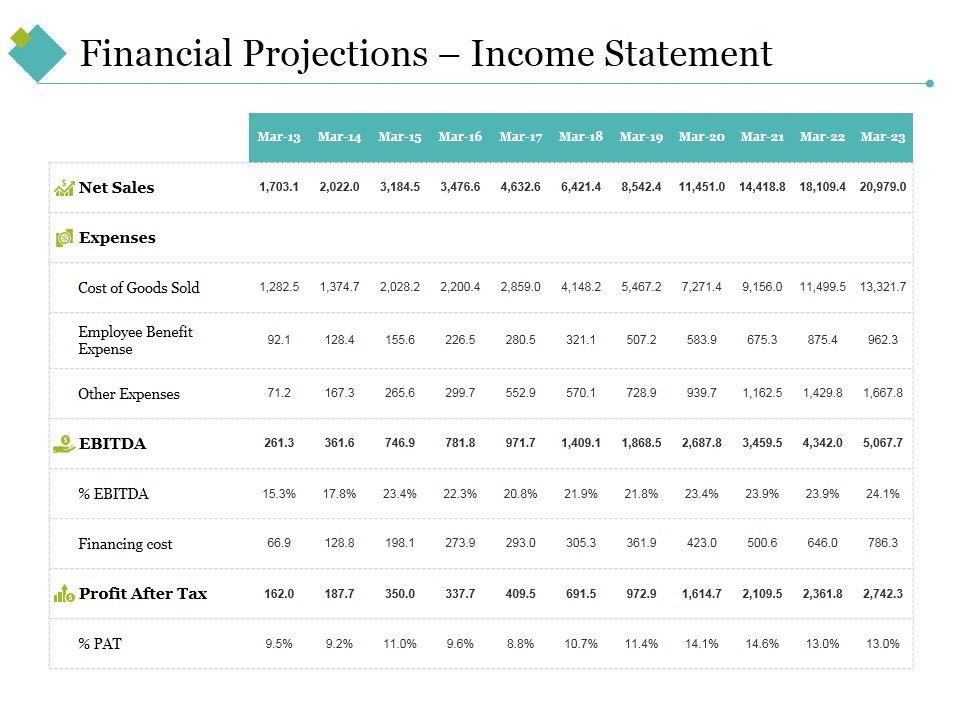Click the Cost of Goods Sold label
Image resolution: width=960 pixels, height=720 pixels.
pyautogui.click(x=139, y=288)
